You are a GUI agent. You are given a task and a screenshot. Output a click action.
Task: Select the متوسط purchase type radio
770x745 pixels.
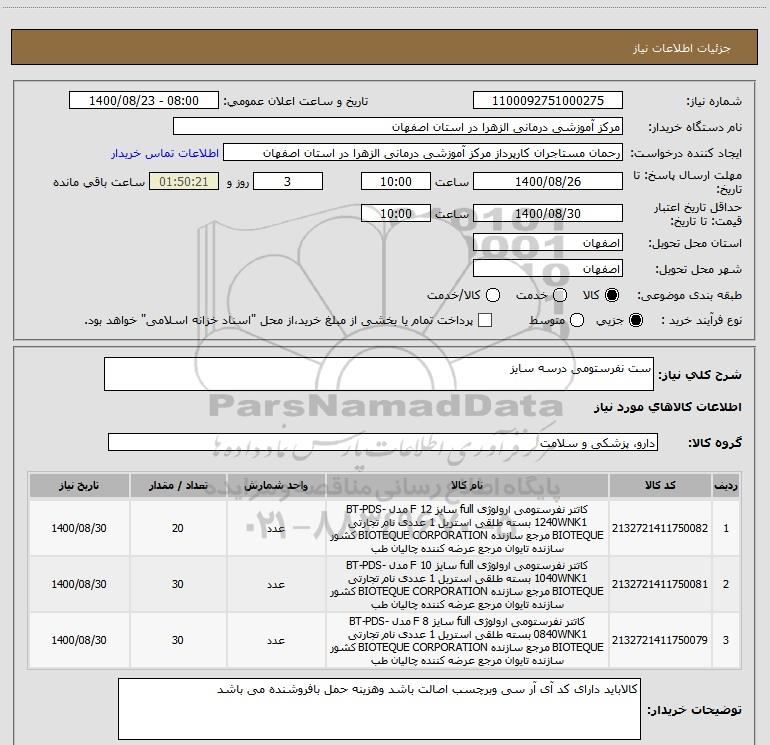tap(577, 320)
